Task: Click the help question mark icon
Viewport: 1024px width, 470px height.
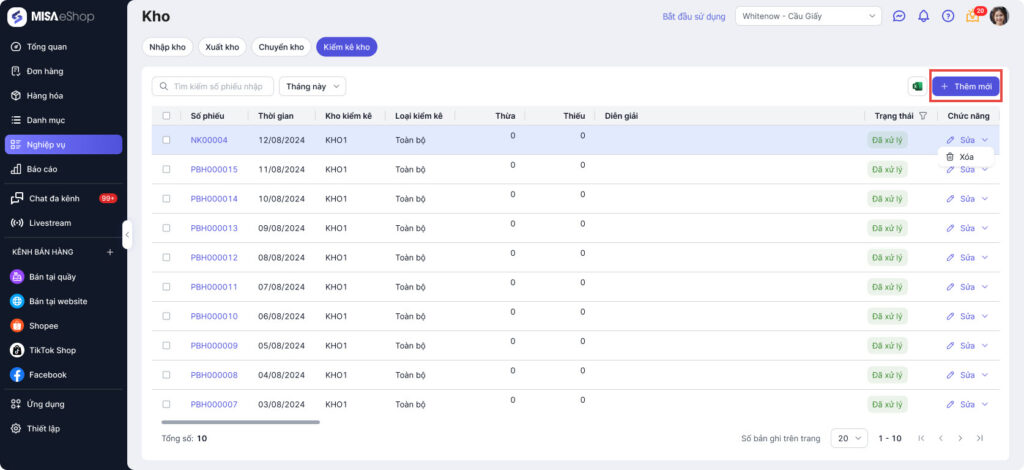Action: [x=947, y=16]
